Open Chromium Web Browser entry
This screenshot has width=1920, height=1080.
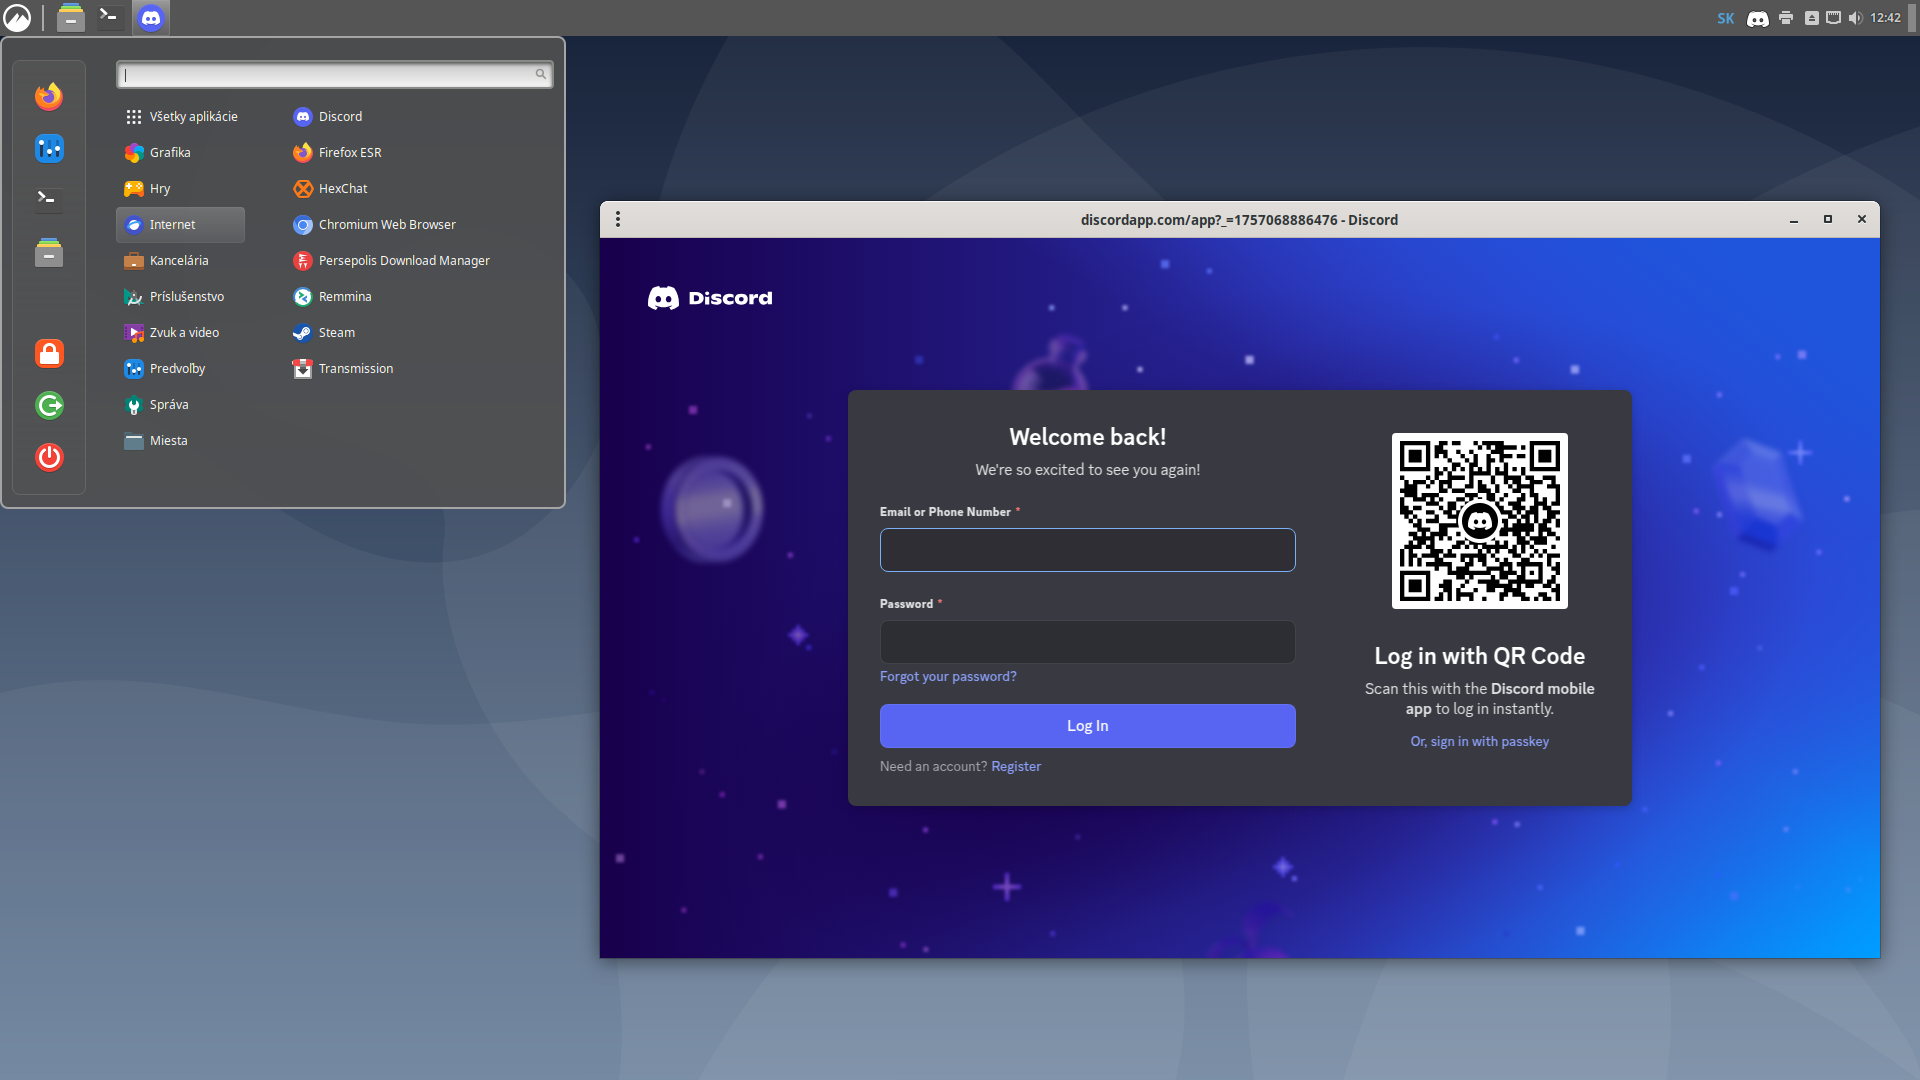pyautogui.click(x=374, y=225)
